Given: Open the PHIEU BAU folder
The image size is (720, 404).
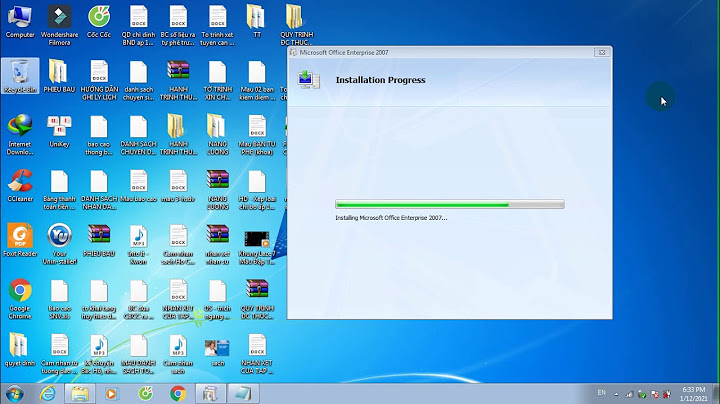Looking at the screenshot, I should click(59, 77).
